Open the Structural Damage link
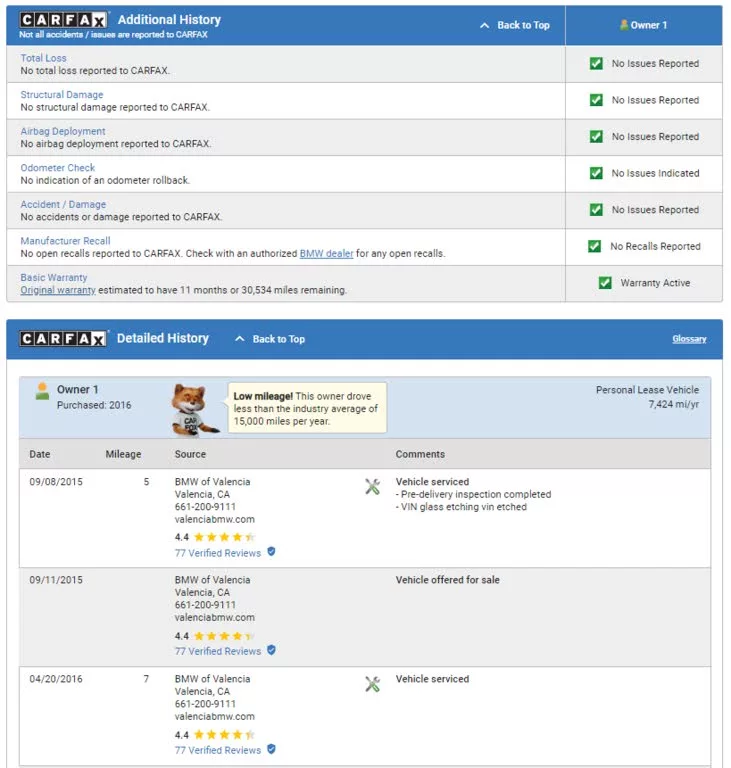 62,95
